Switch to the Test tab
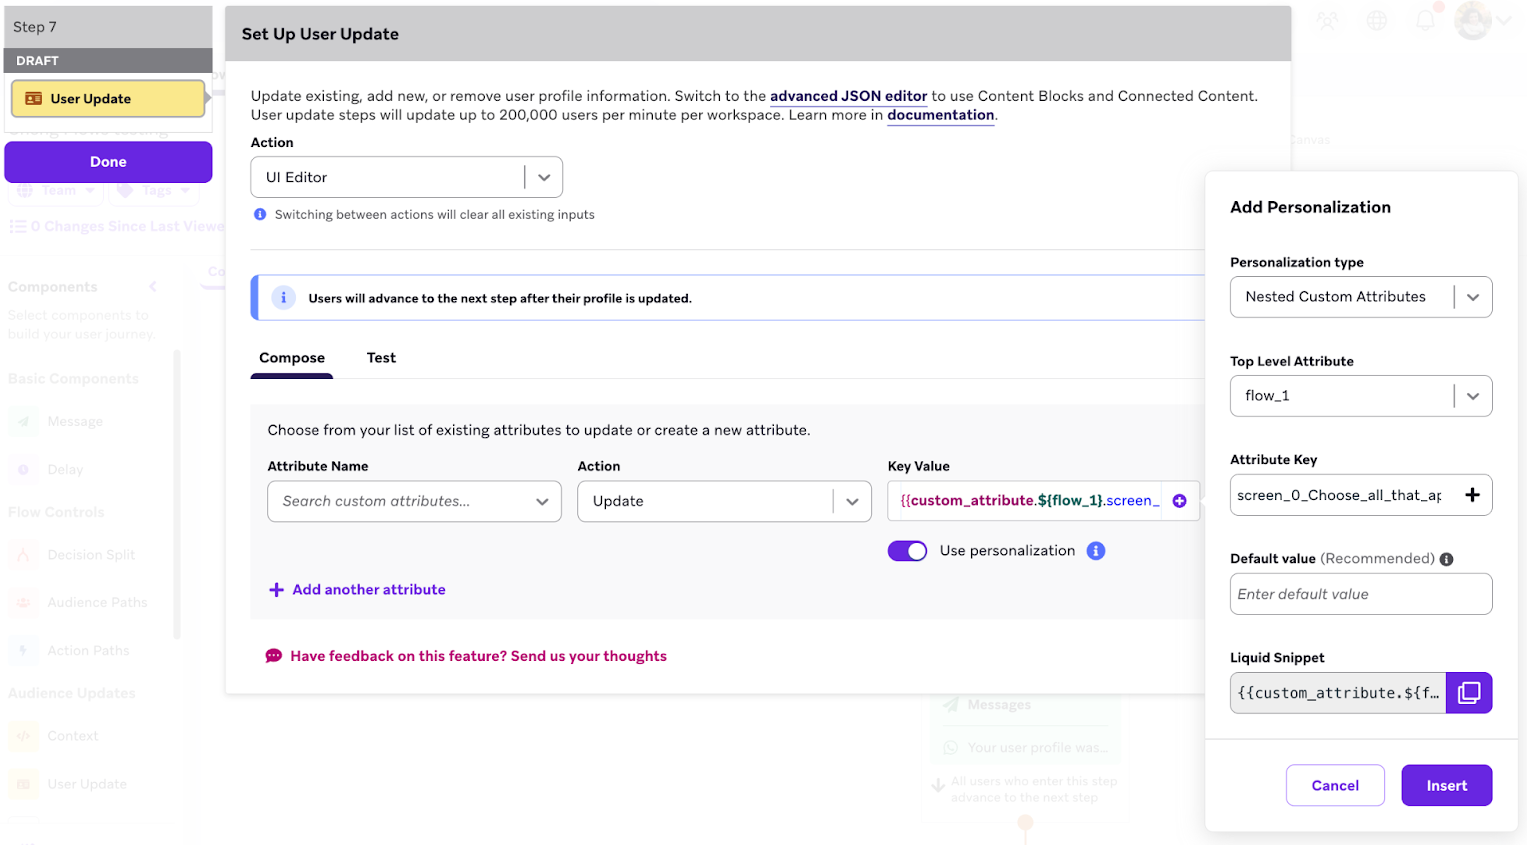Viewport: 1527px width, 845px height. tap(381, 357)
